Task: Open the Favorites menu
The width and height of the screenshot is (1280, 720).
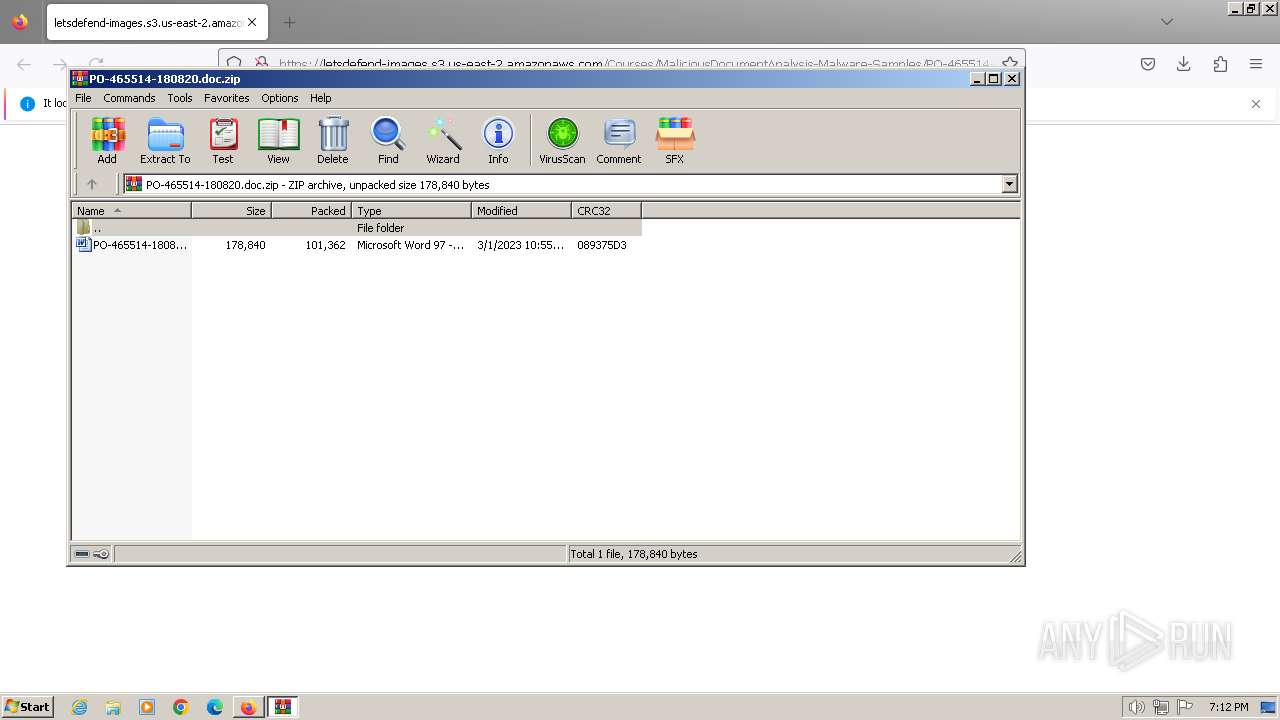Action: (x=227, y=98)
